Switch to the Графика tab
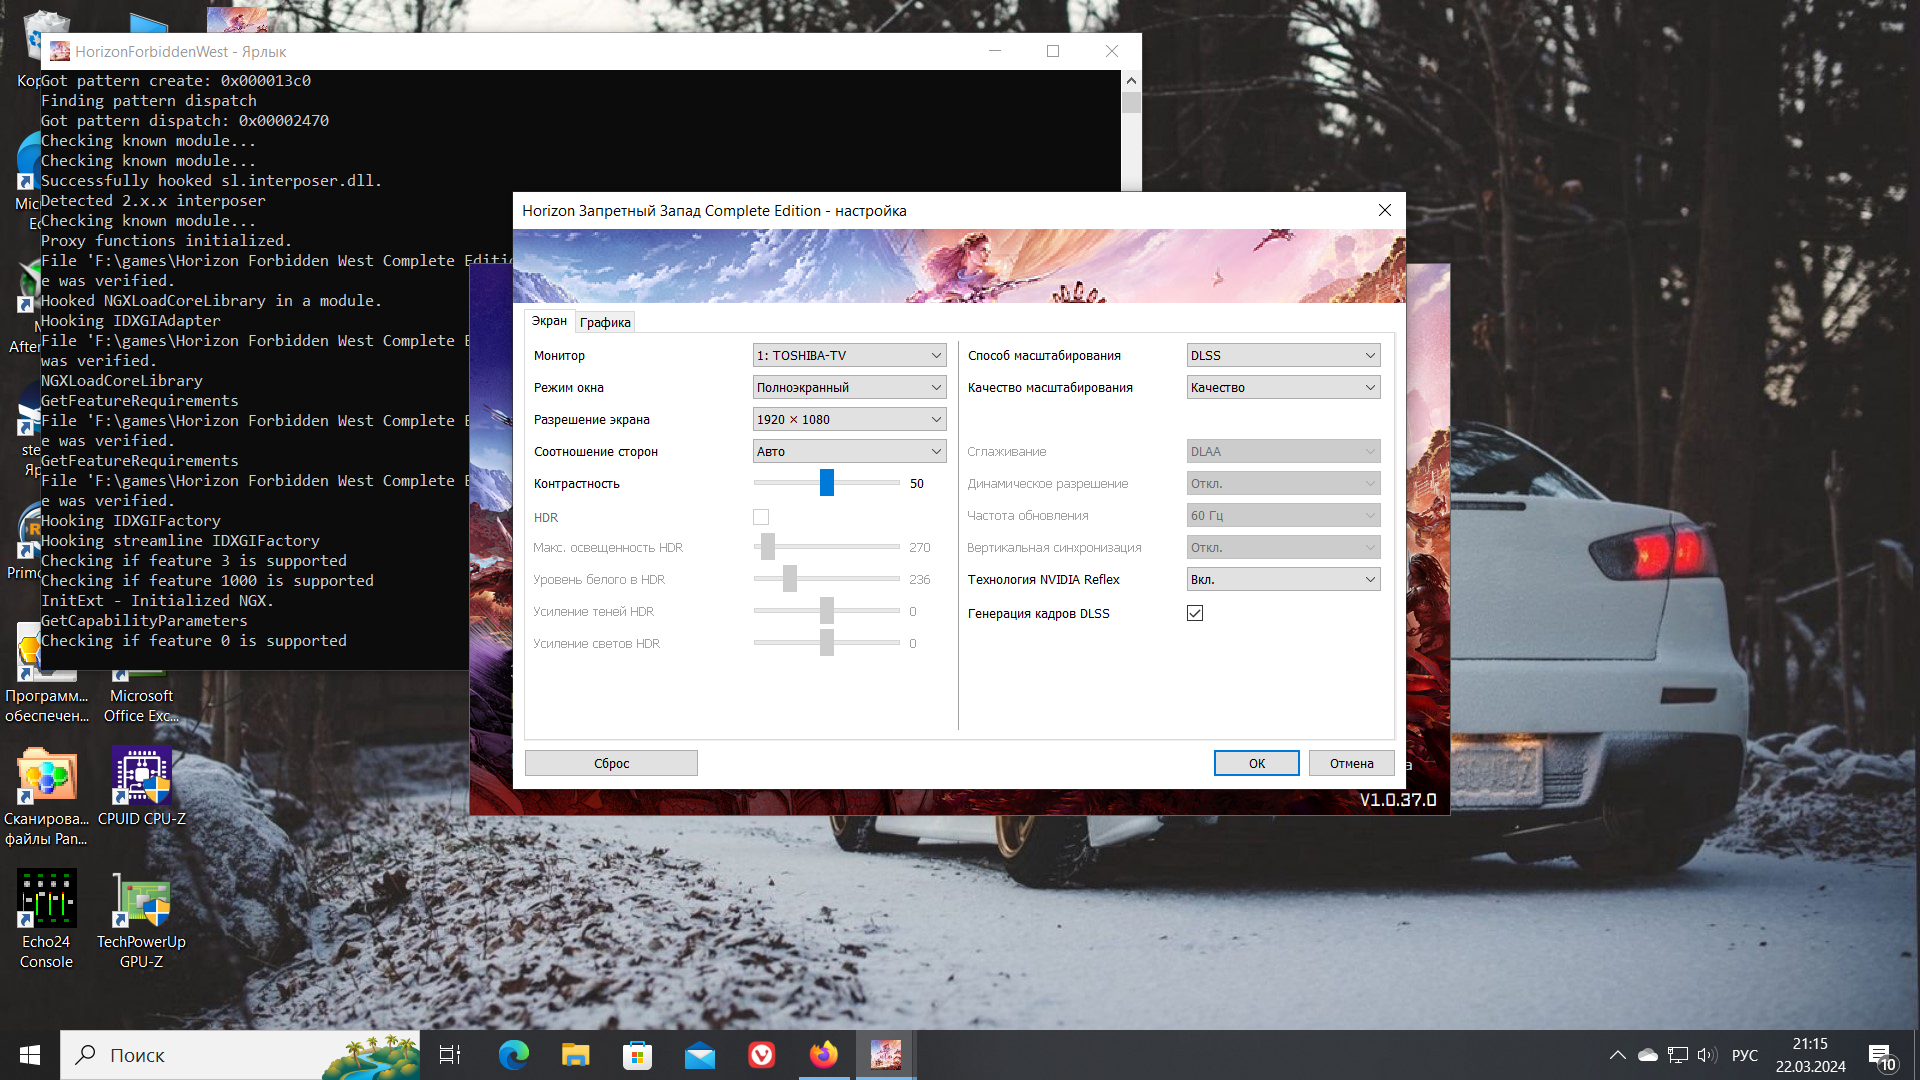Screen dimensions: 1920x1080 click(x=605, y=322)
